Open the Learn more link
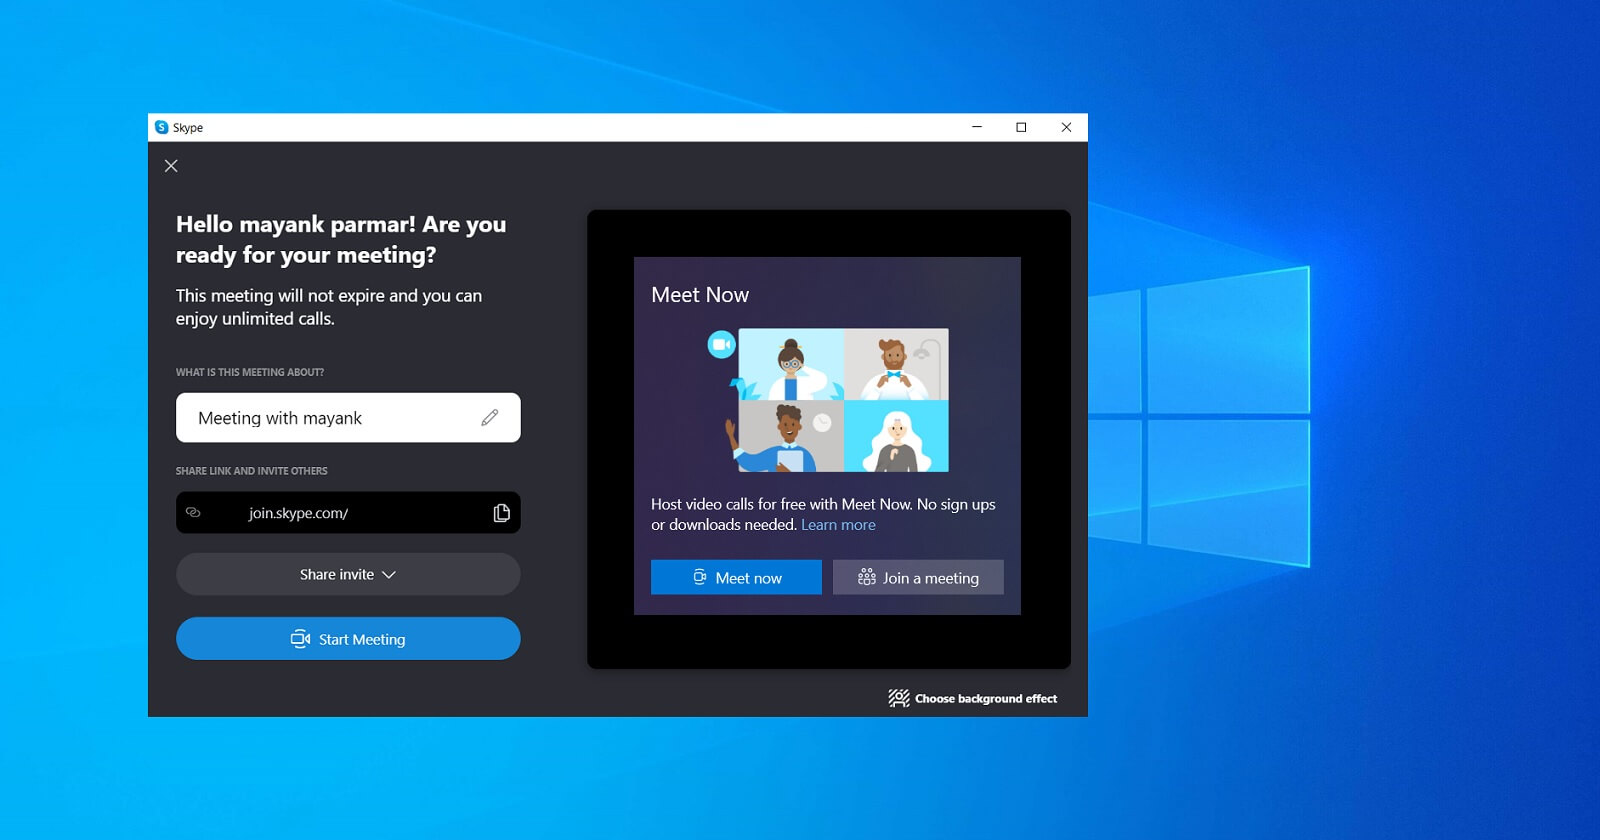Screen dimensions: 1600x840 coord(838,525)
